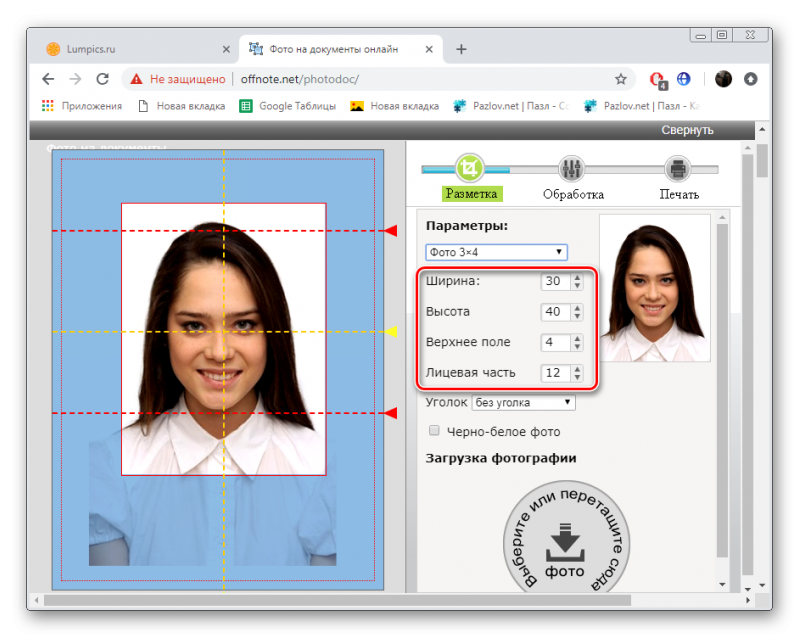
Task: Open second Новая вкладка image bookmark
Action: coord(394,106)
